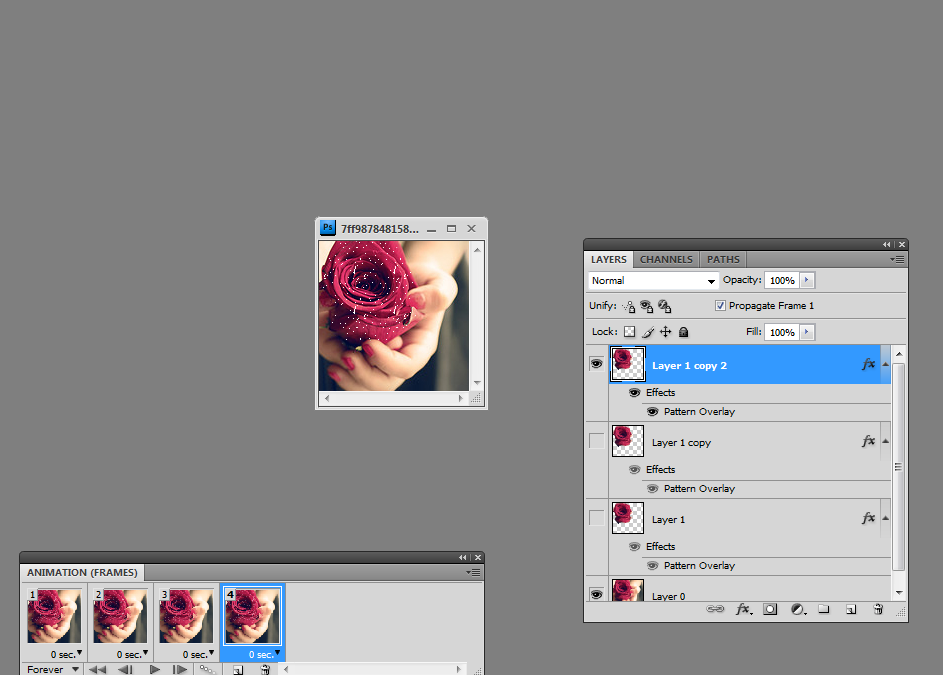The image size is (943, 675).
Task: Show the Layer 1 copy layer
Action: pyautogui.click(x=597, y=441)
